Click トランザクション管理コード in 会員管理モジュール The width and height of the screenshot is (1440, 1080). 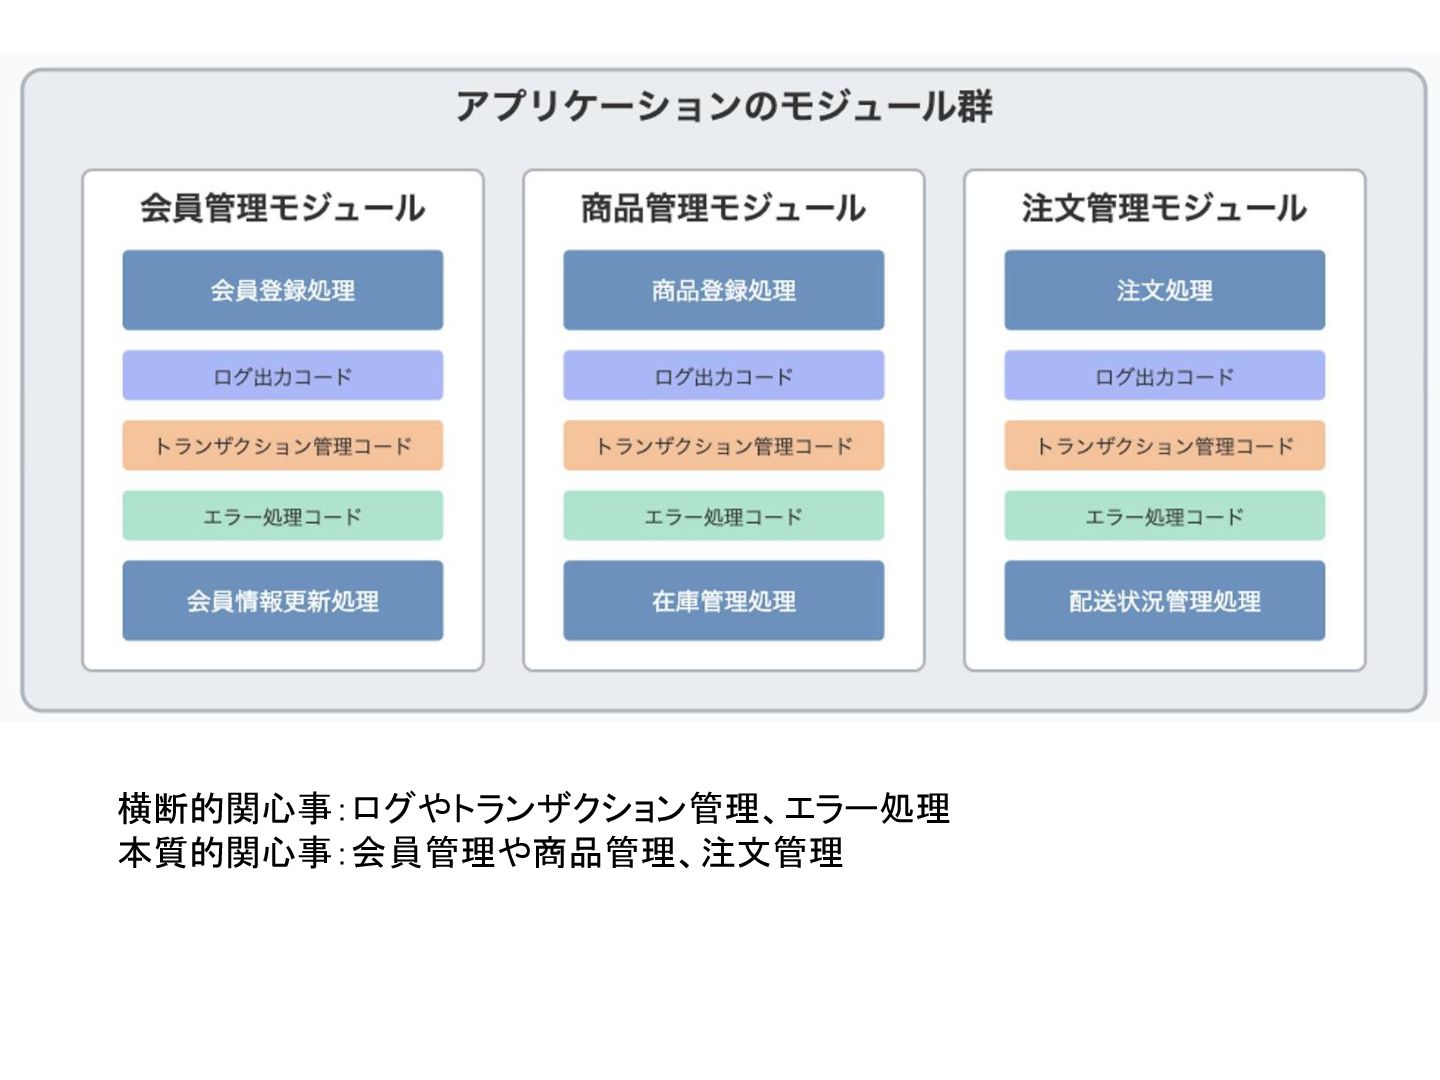[x=283, y=446]
